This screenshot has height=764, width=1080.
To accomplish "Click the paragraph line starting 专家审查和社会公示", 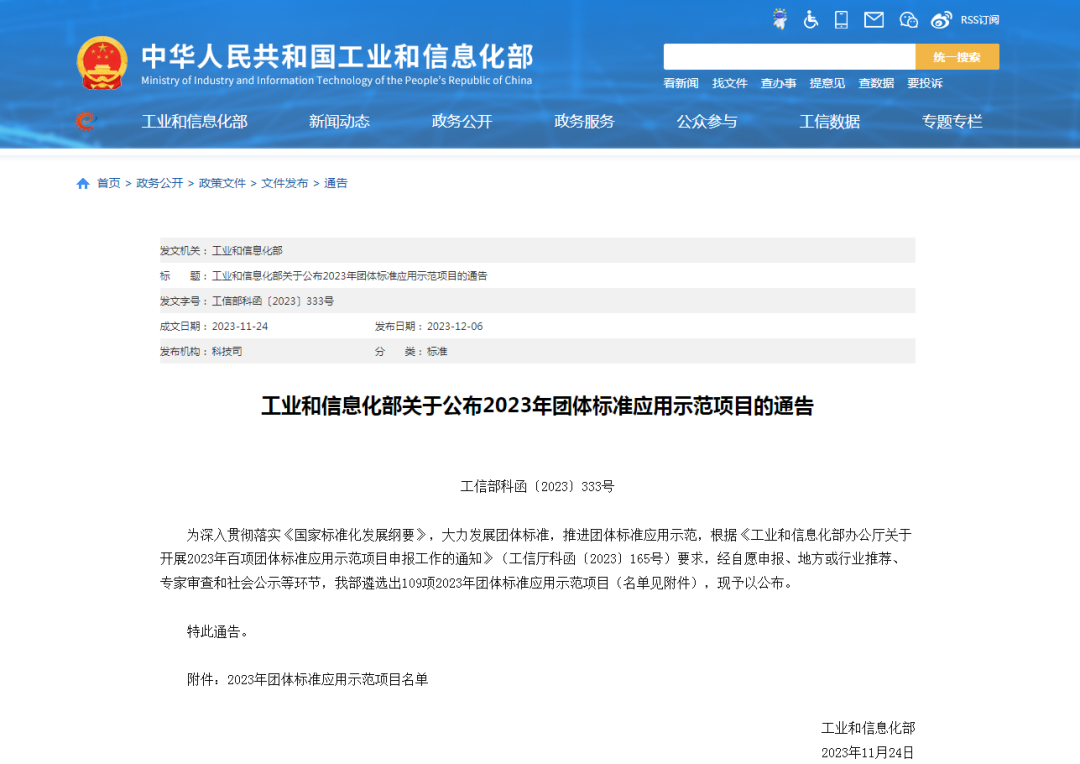I will [479, 584].
